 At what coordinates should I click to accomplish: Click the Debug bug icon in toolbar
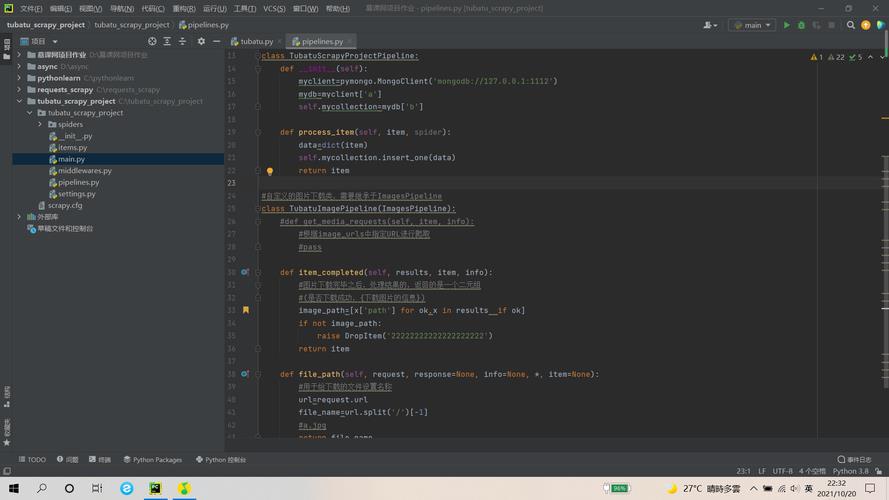pos(801,25)
